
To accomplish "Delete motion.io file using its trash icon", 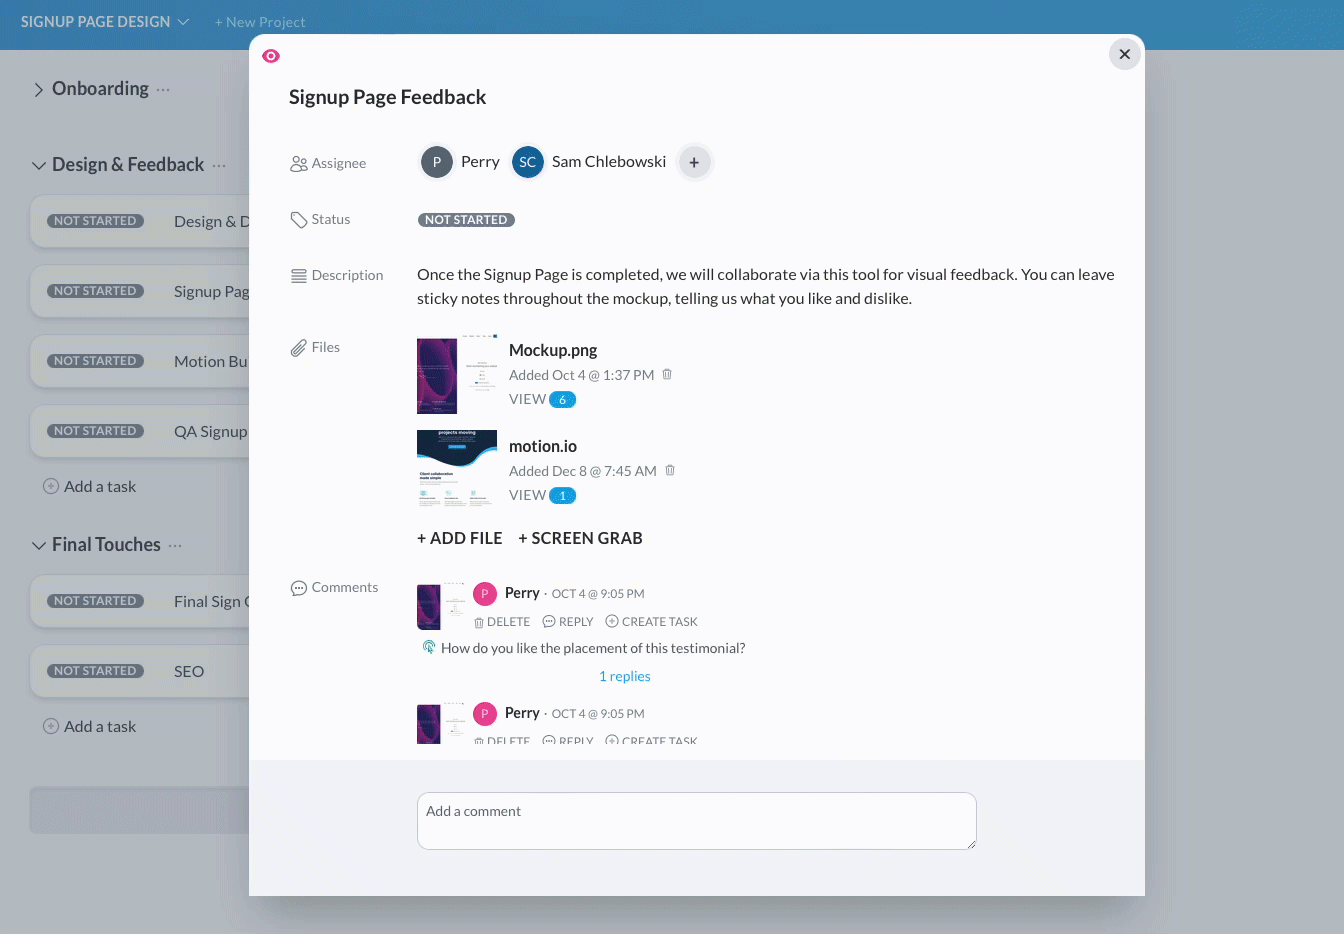I will (x=670, y=471).
